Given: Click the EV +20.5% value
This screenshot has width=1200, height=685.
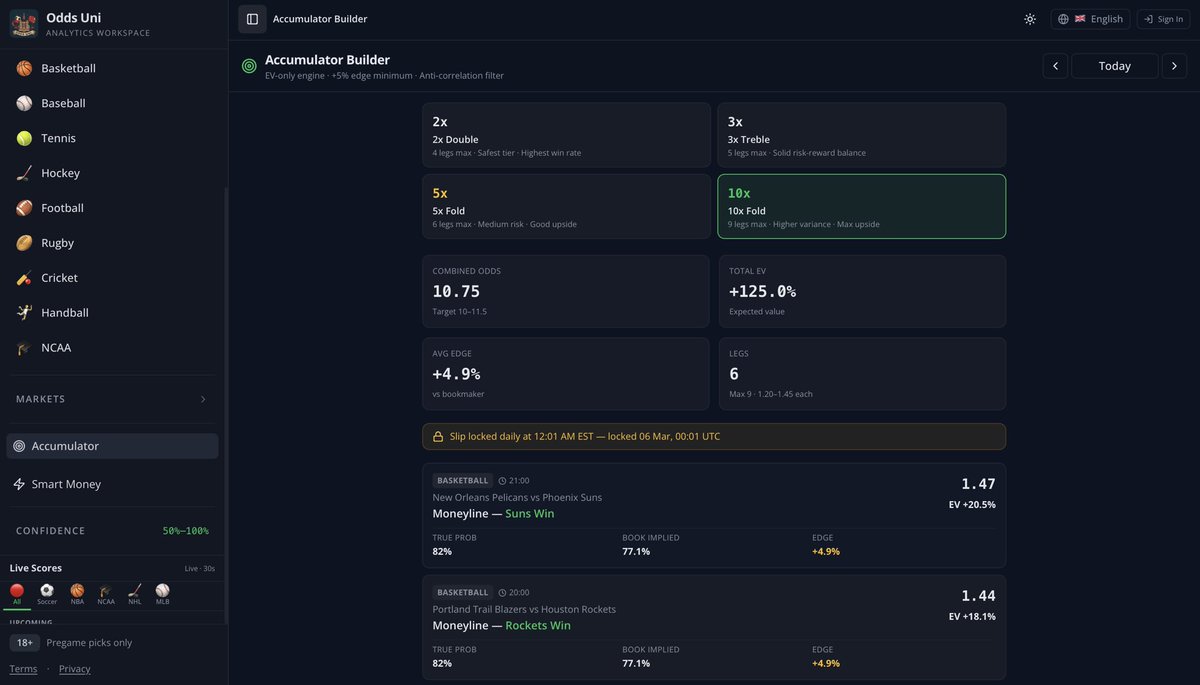Looking at the screenshot, I should pos(972,505).
